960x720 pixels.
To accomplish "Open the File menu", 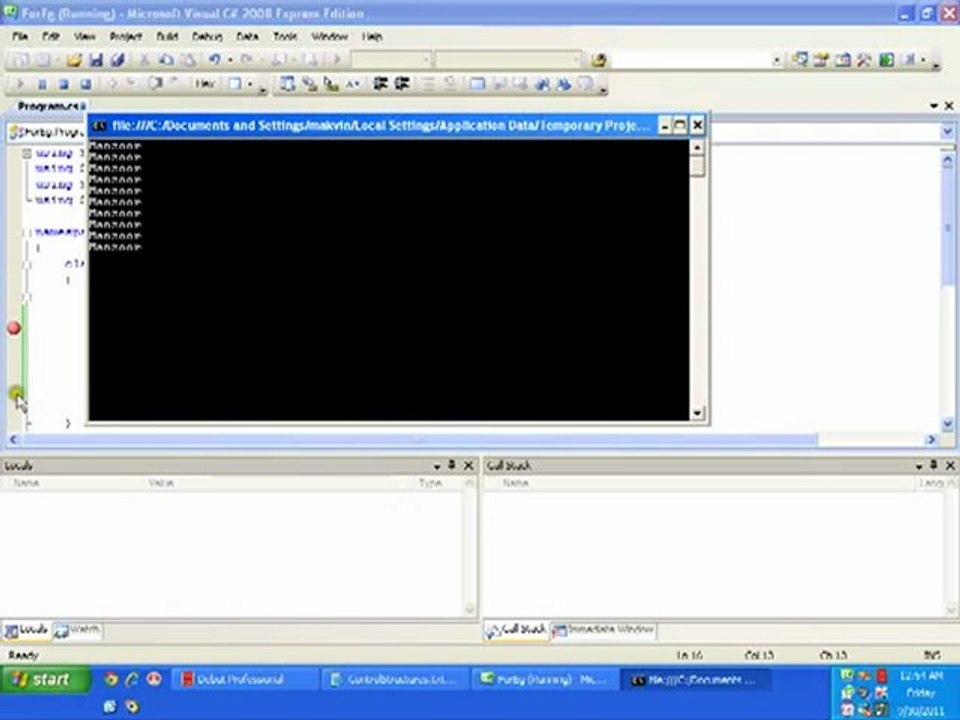I will pos(20,37).
